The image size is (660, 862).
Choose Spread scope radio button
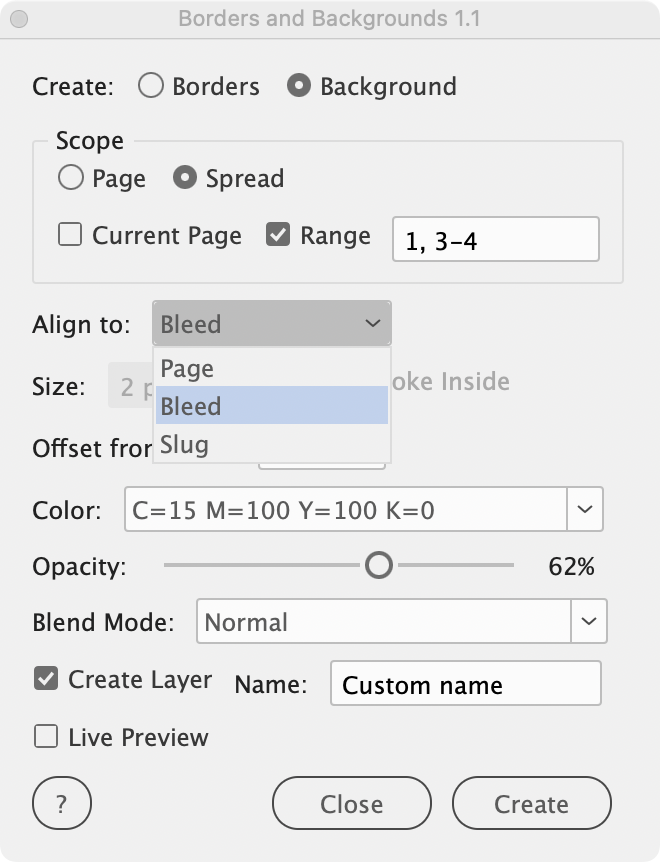tap(185, 178)
